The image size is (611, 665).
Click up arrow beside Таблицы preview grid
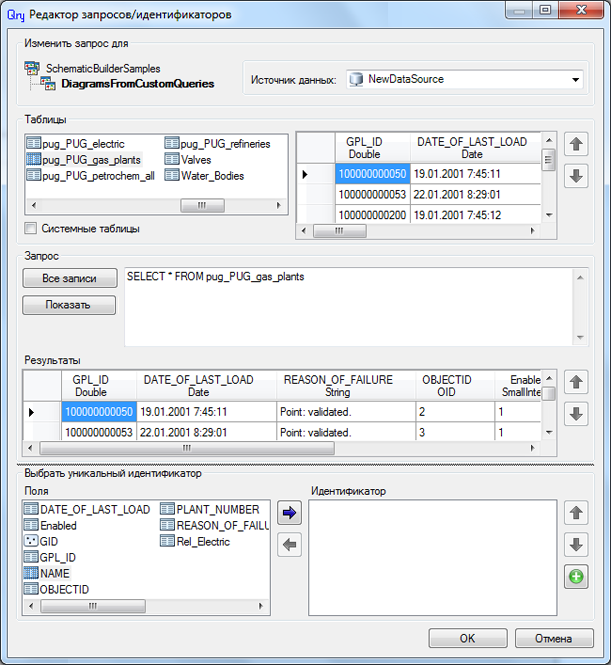click(575, 145)
